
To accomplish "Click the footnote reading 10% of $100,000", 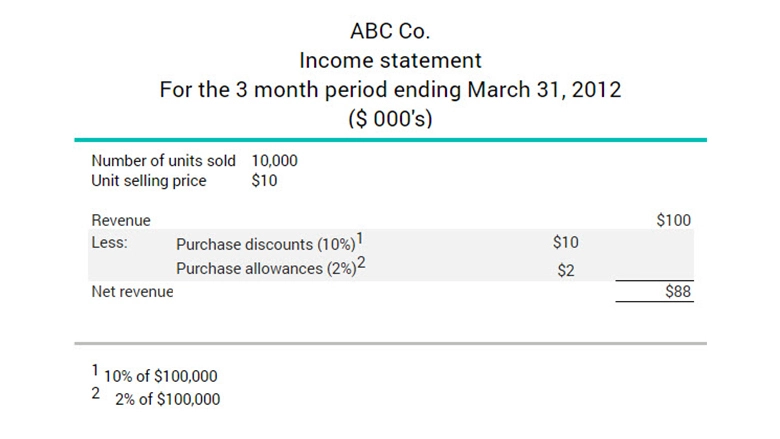I will (x=161, y=377).
